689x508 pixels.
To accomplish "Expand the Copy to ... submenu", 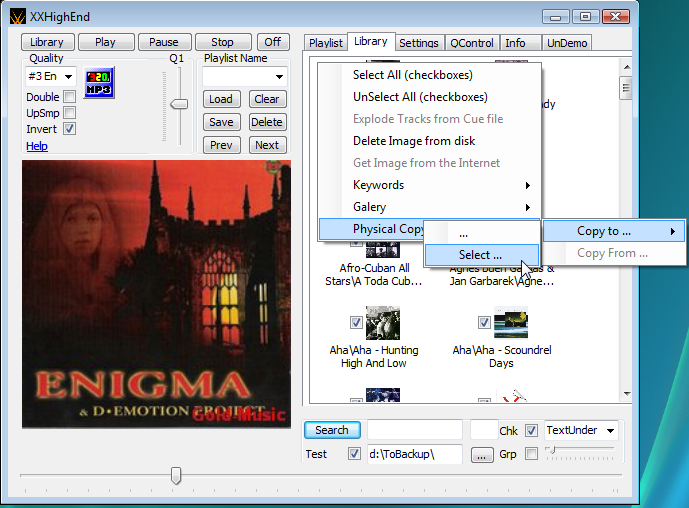I will (x=614, y=231).
